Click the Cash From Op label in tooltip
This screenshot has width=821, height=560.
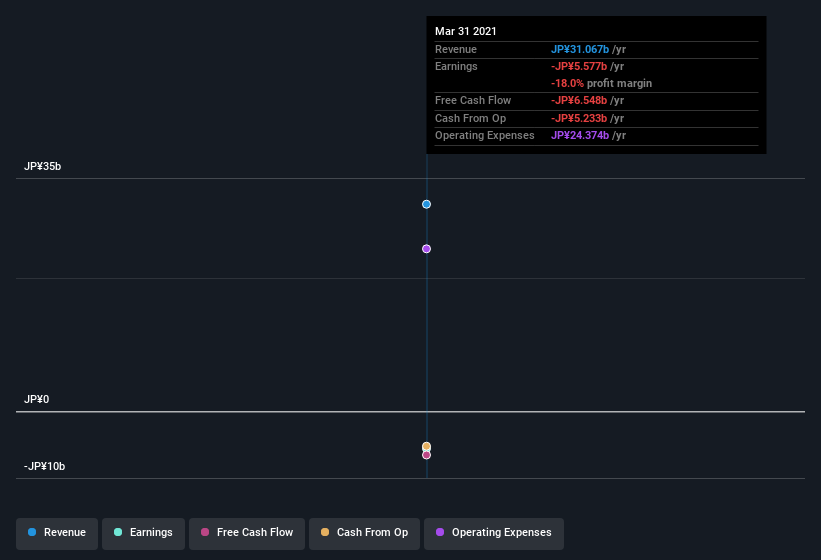[470, 118]
